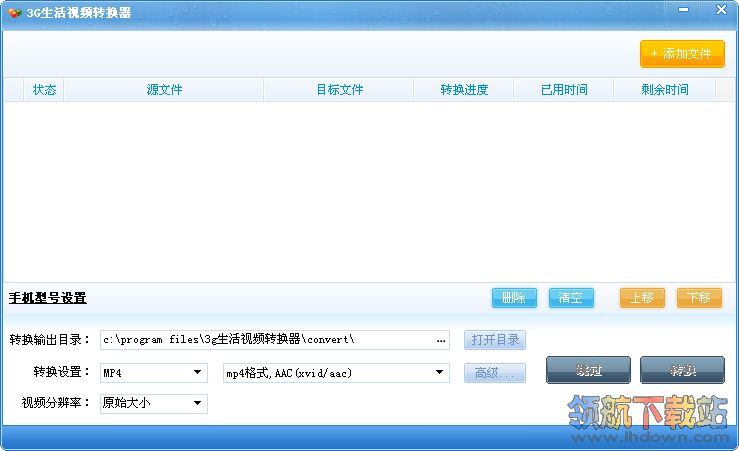
Task: Expand the mp4格式,AAC(xvid/aac) codec dropdown
Action: [x=439, y=373]
